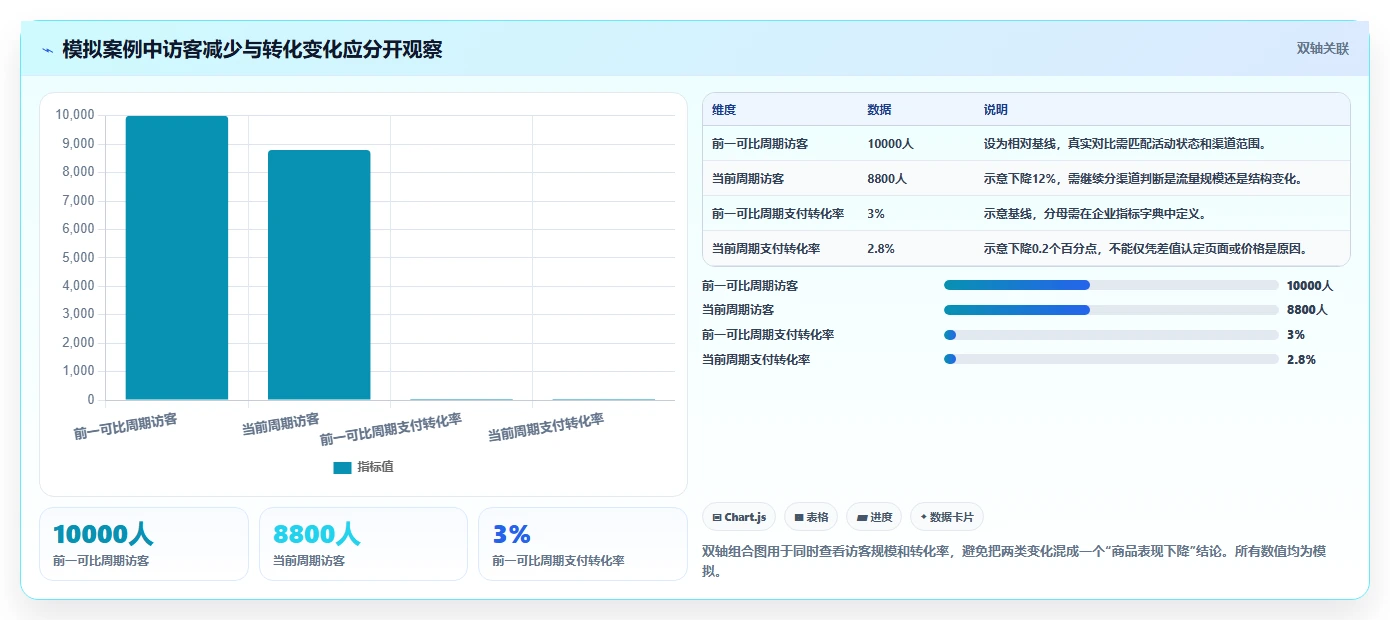This screenshot has width=1390, height=620.
Task: Click the y-axis label 10,000
Action: pyautogui.click(x=76, y=115)
